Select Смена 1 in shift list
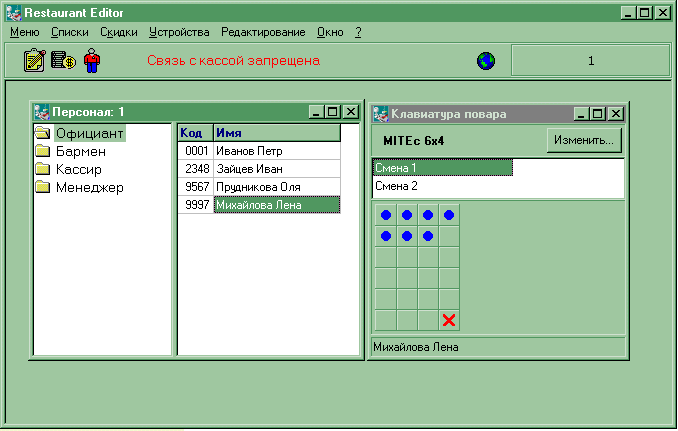 442,168
